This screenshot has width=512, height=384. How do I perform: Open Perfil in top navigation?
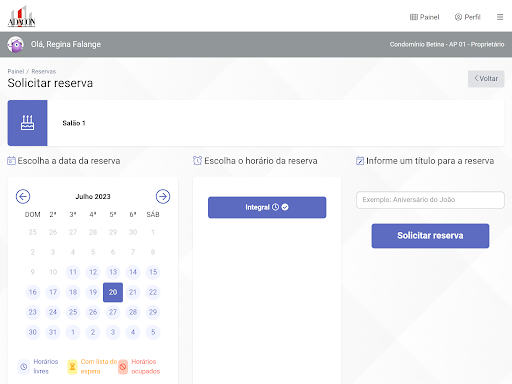tap(468, 17)
